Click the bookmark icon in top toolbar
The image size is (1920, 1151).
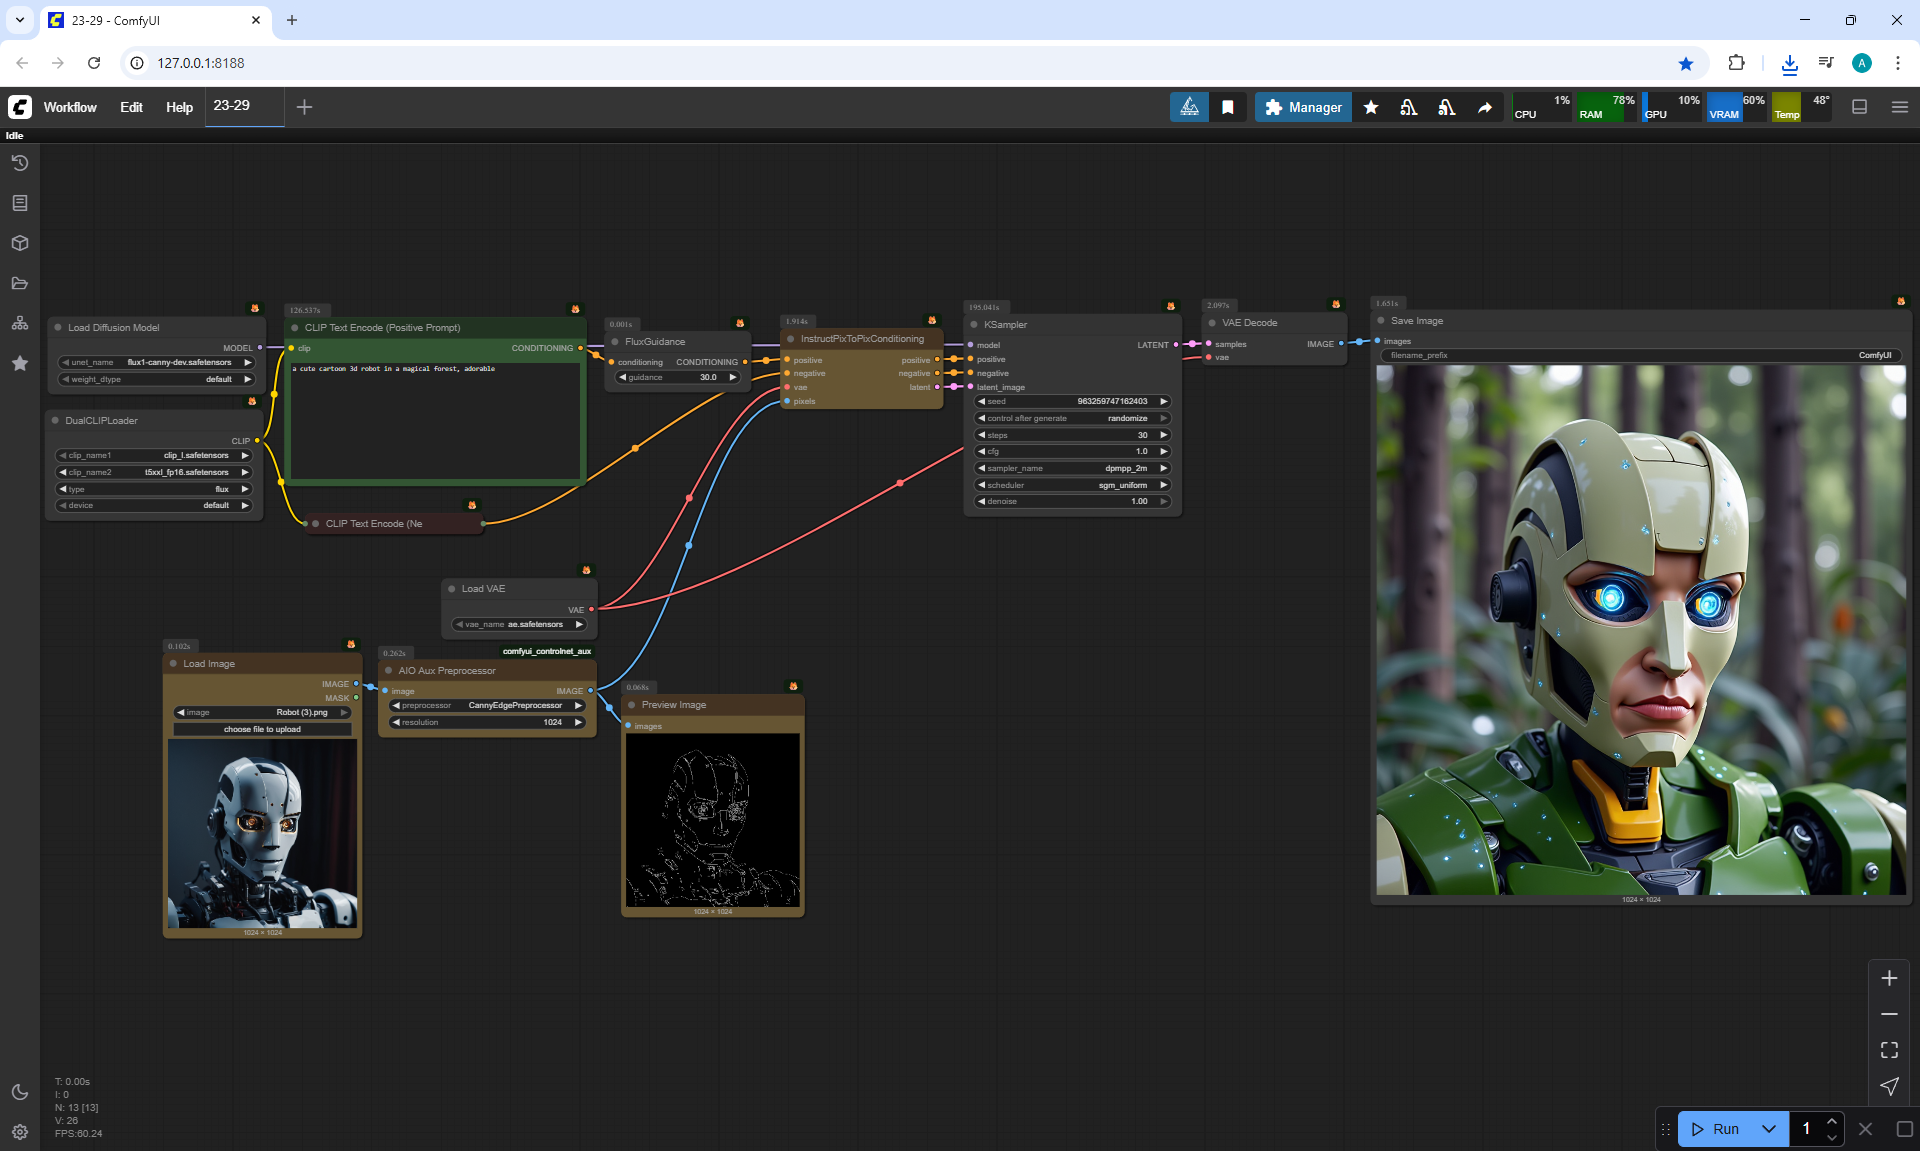click(1227, 107)
